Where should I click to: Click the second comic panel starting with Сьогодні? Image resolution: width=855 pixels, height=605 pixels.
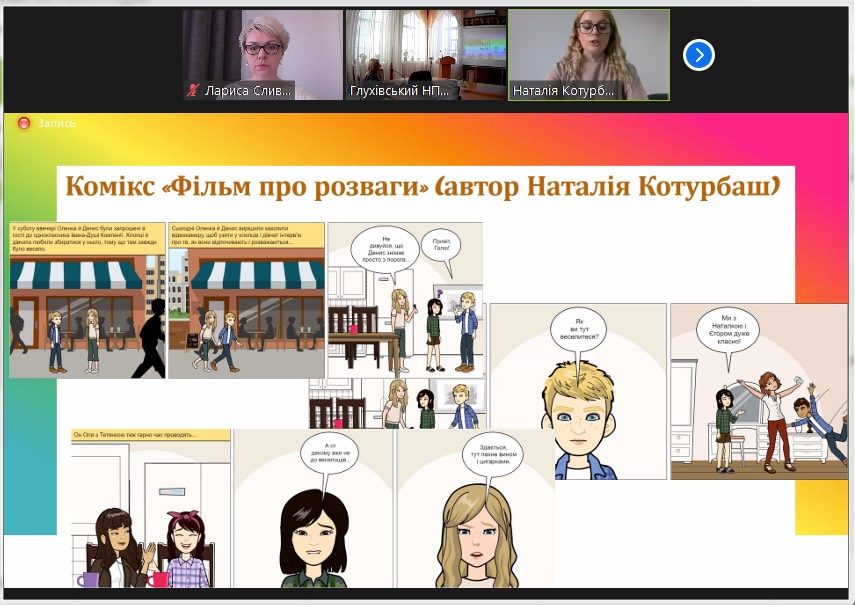tap(246, 300)
